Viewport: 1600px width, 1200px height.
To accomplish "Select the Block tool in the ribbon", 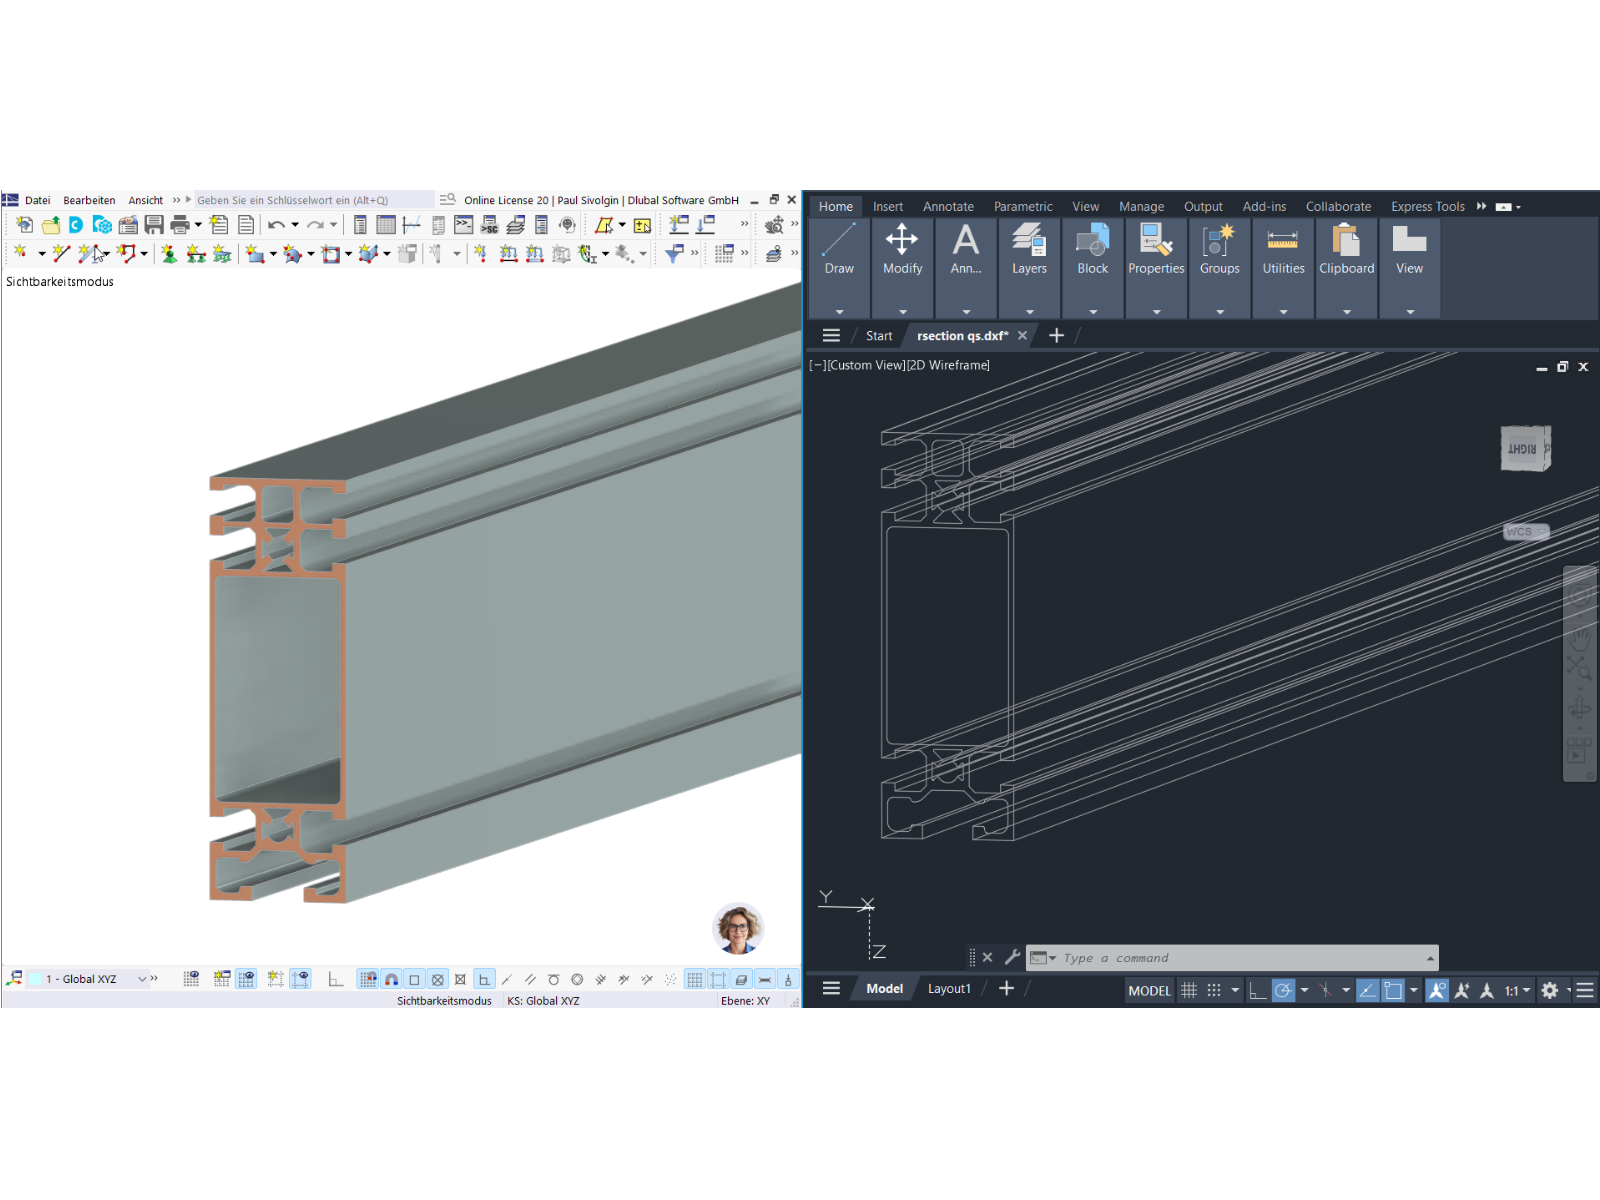I will pos(1092,250).
